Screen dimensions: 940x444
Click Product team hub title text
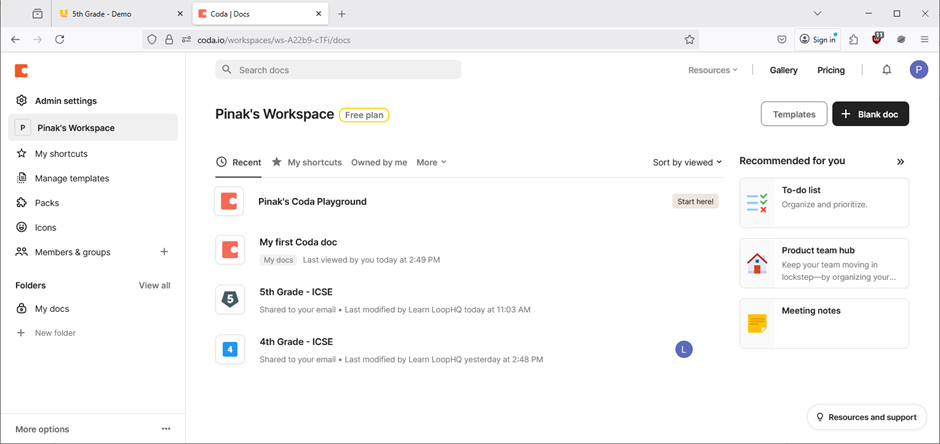pos(818,250)
